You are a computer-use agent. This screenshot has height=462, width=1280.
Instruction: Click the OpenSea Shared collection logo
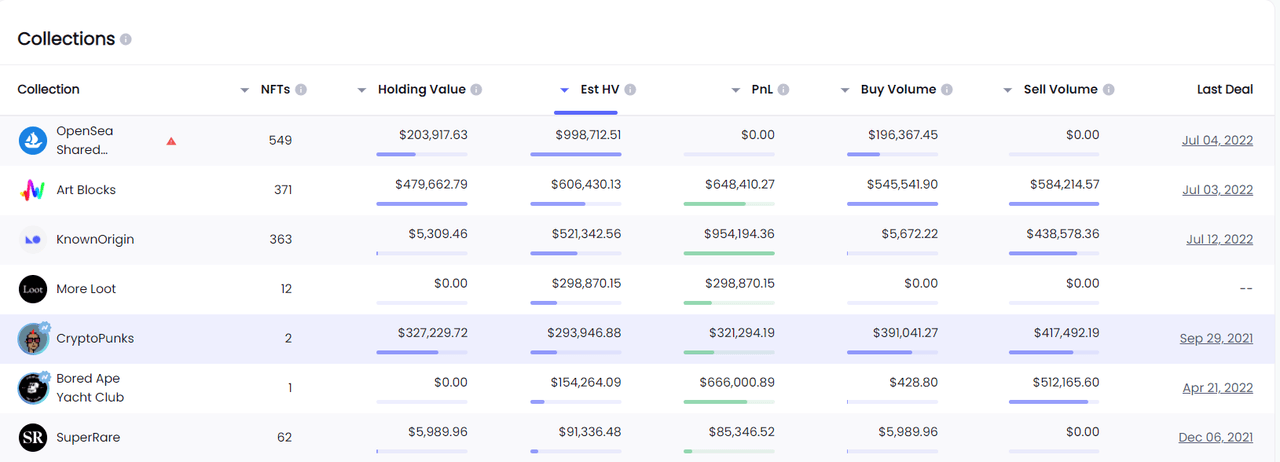33,141
